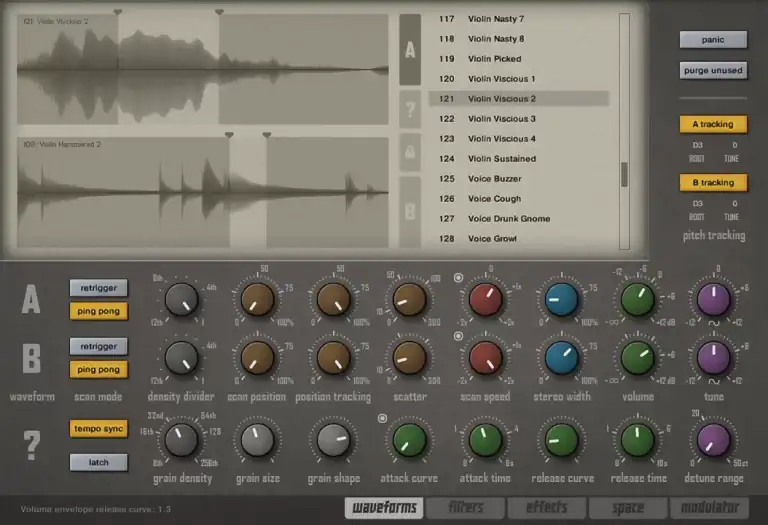The height and width of the screenshot is (525, 768).
Task: Click the density divider knob for A
Action: [x=181, y=300]
